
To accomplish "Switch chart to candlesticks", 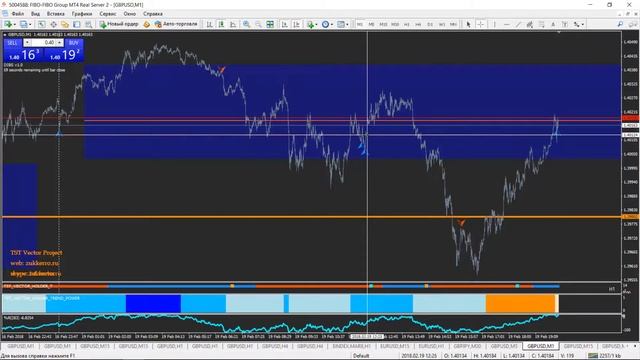I will click(221, 24).
